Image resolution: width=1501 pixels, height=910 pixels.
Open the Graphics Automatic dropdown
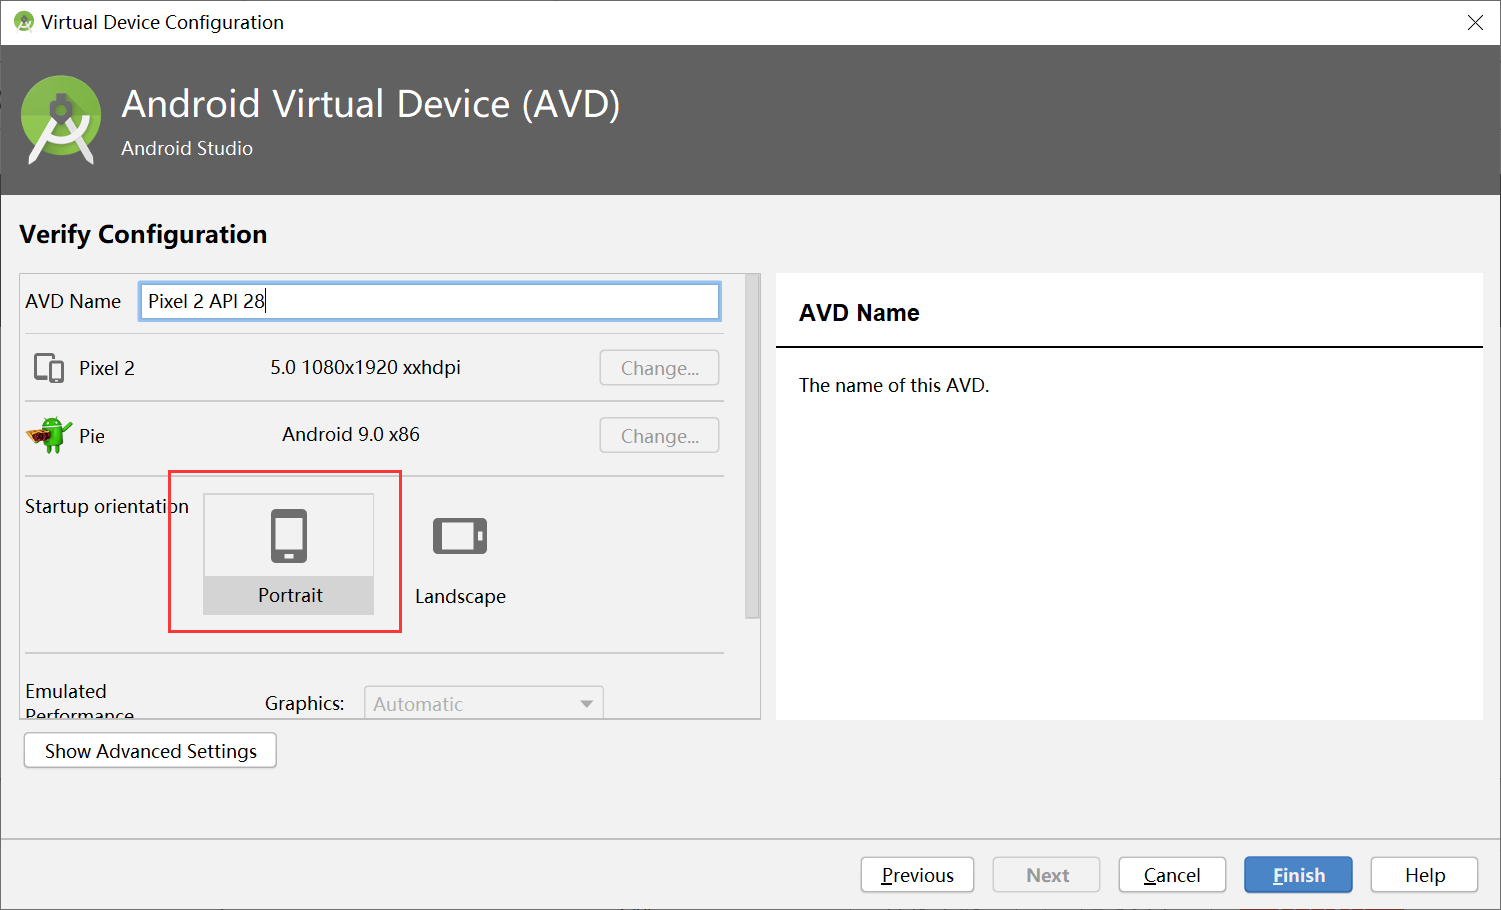483,703
